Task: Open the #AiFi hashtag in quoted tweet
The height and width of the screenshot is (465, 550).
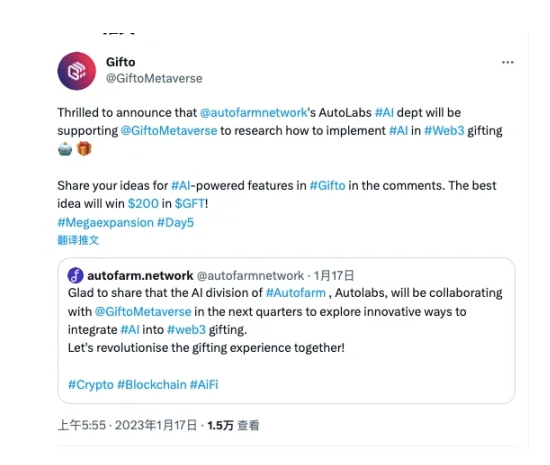Action: click(204, 385)
